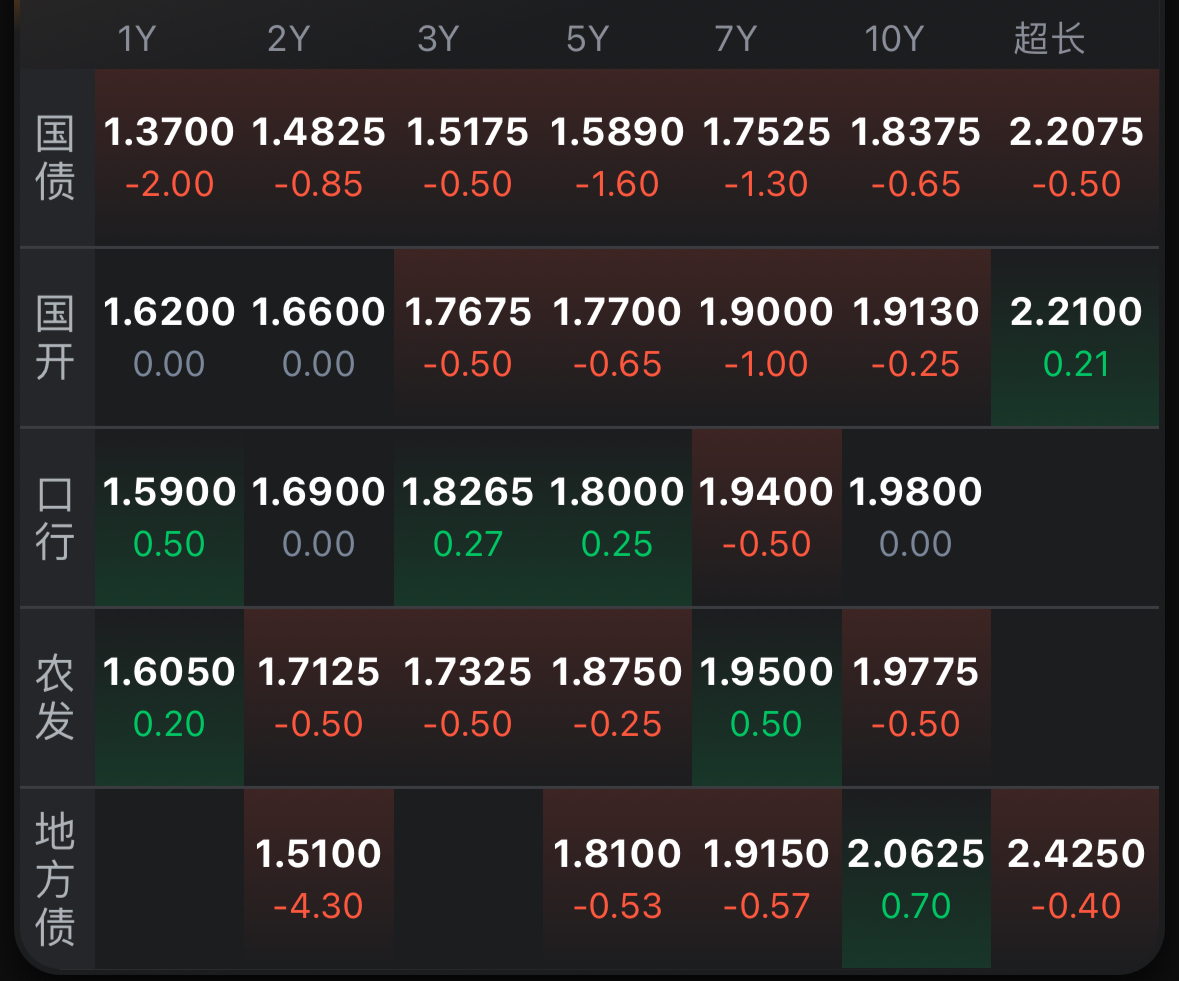This screenshot has height=981, width=1179.
Task: Select the 1Y maturity column header
Action: 137,39
